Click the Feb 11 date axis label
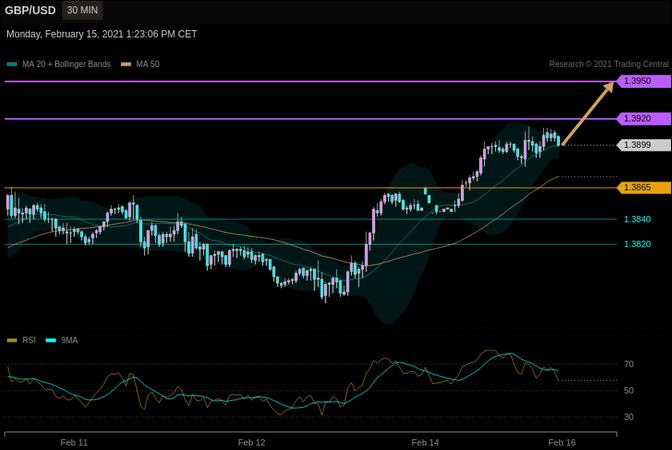Screen dimensions: 672x450 [74, 443]
